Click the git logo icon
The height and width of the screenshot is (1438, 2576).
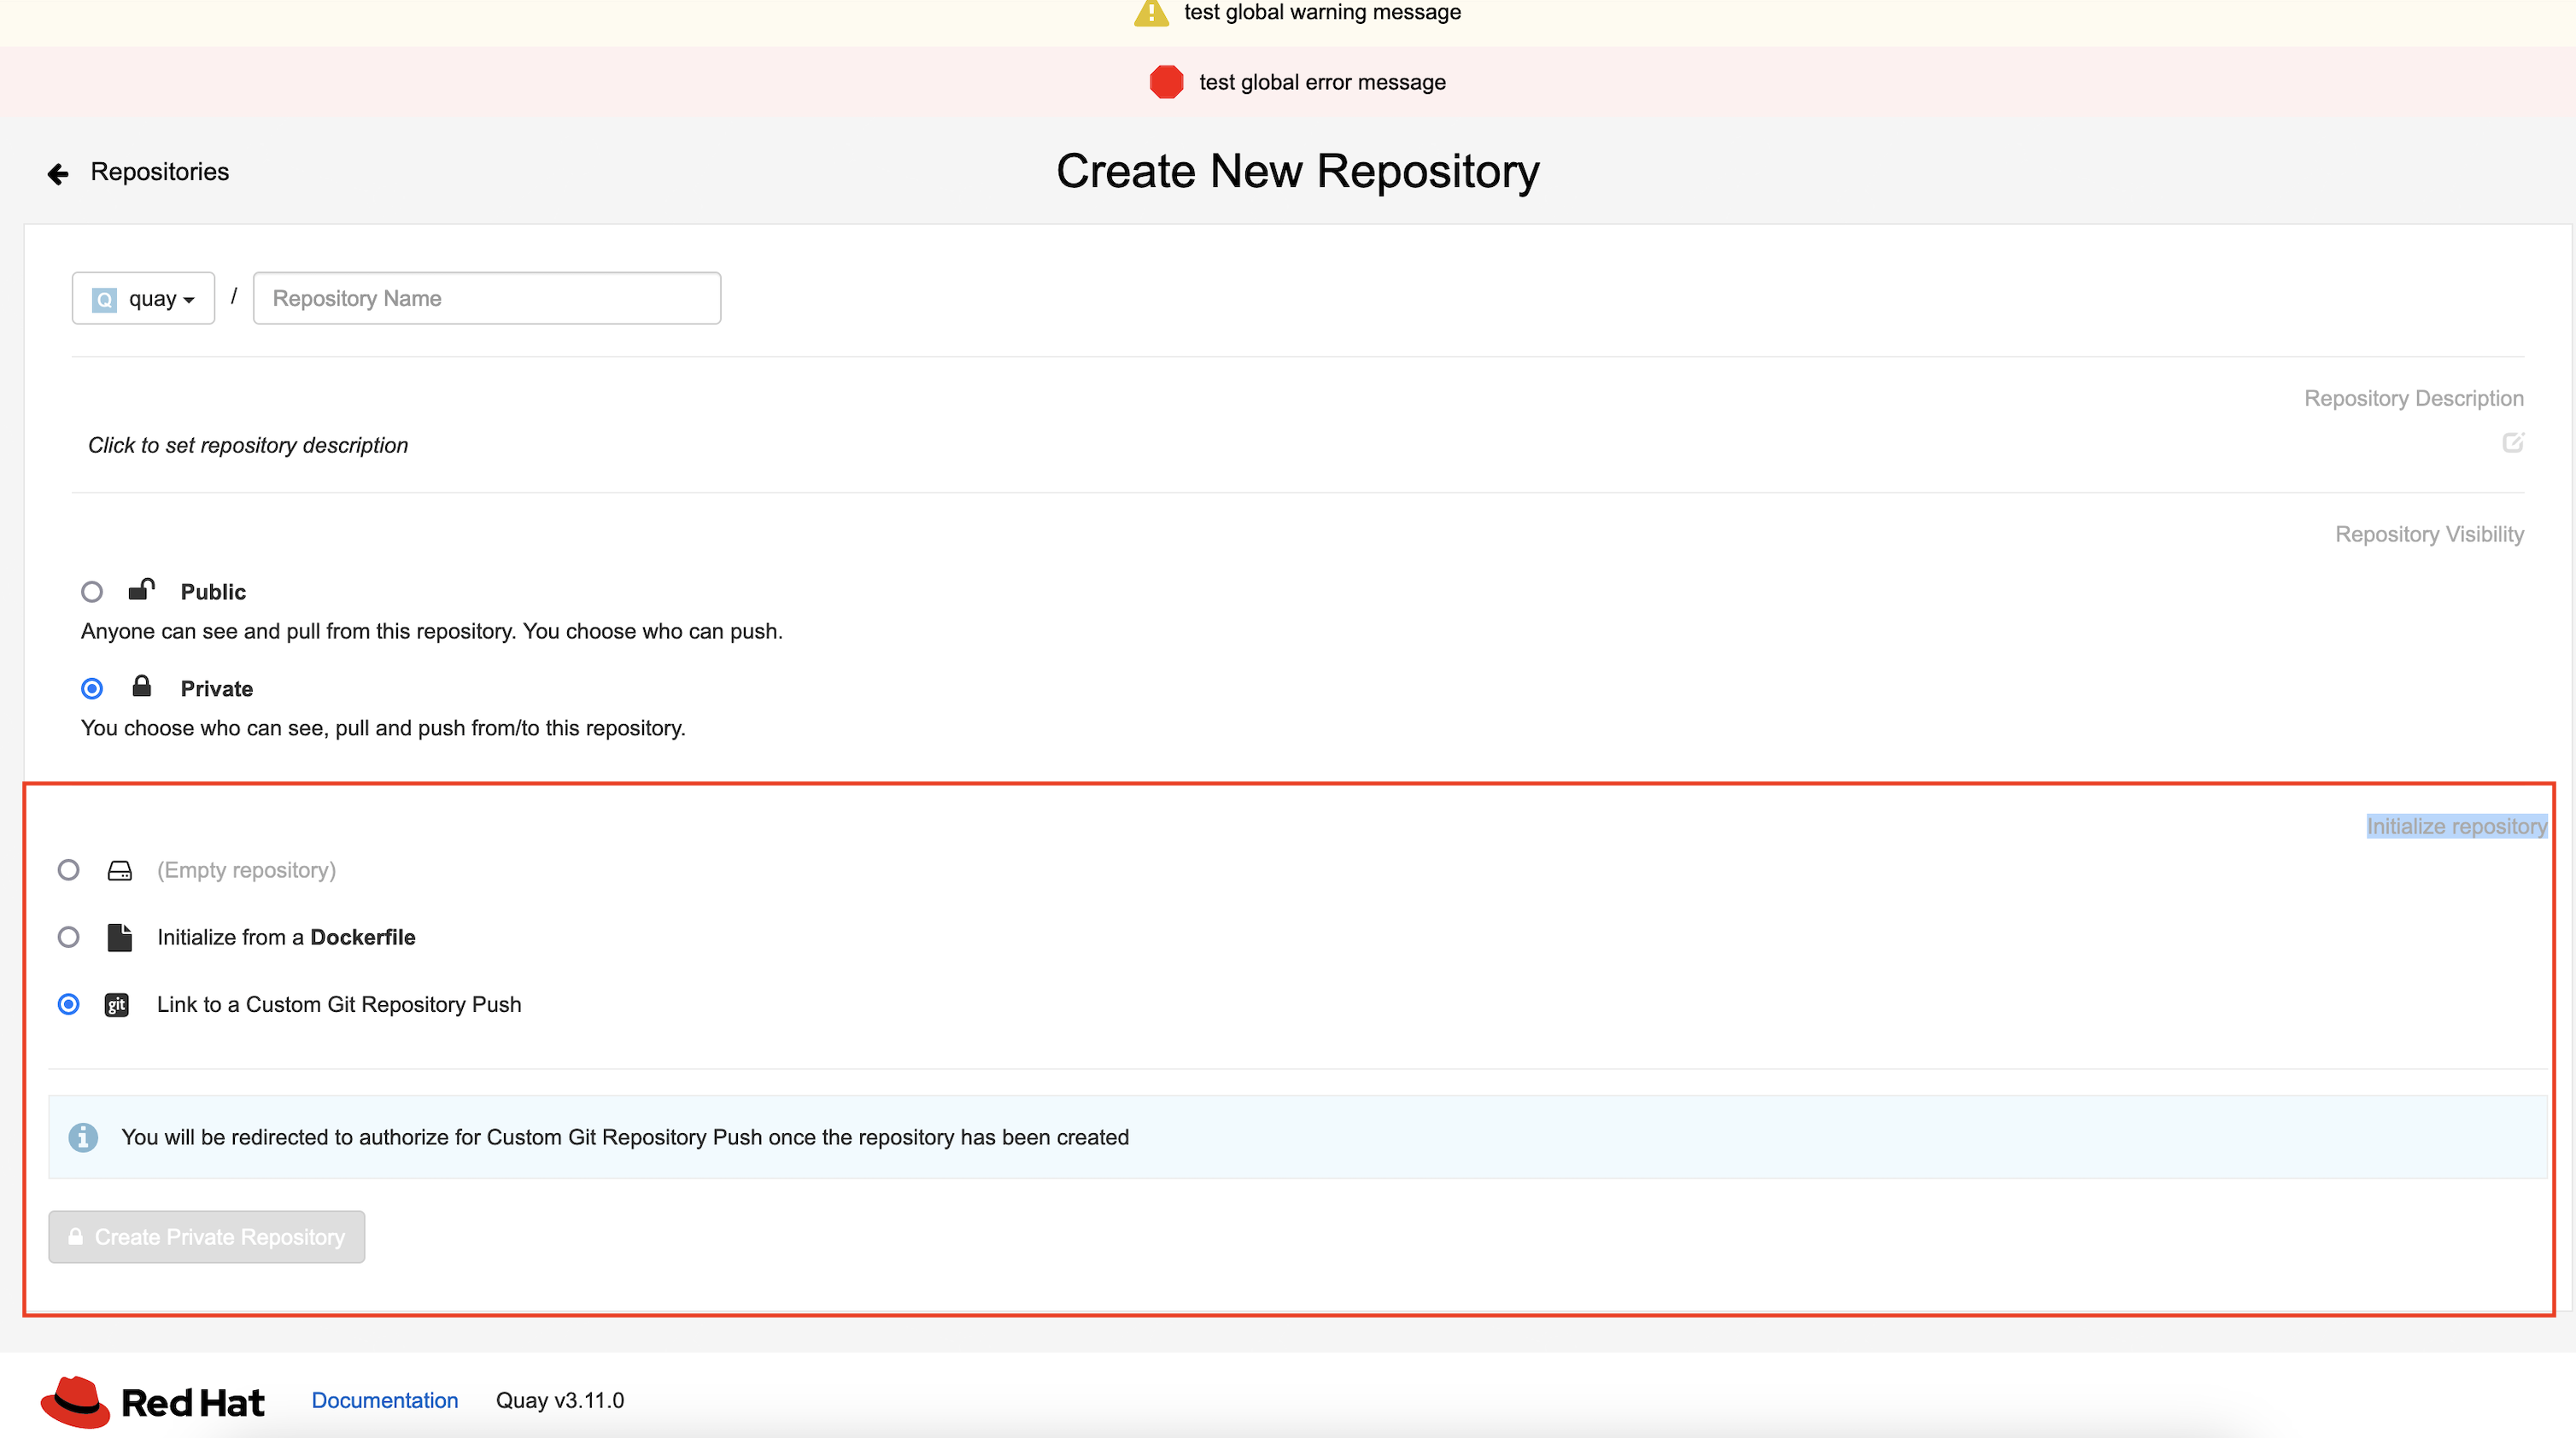[x=117, y=1004]
